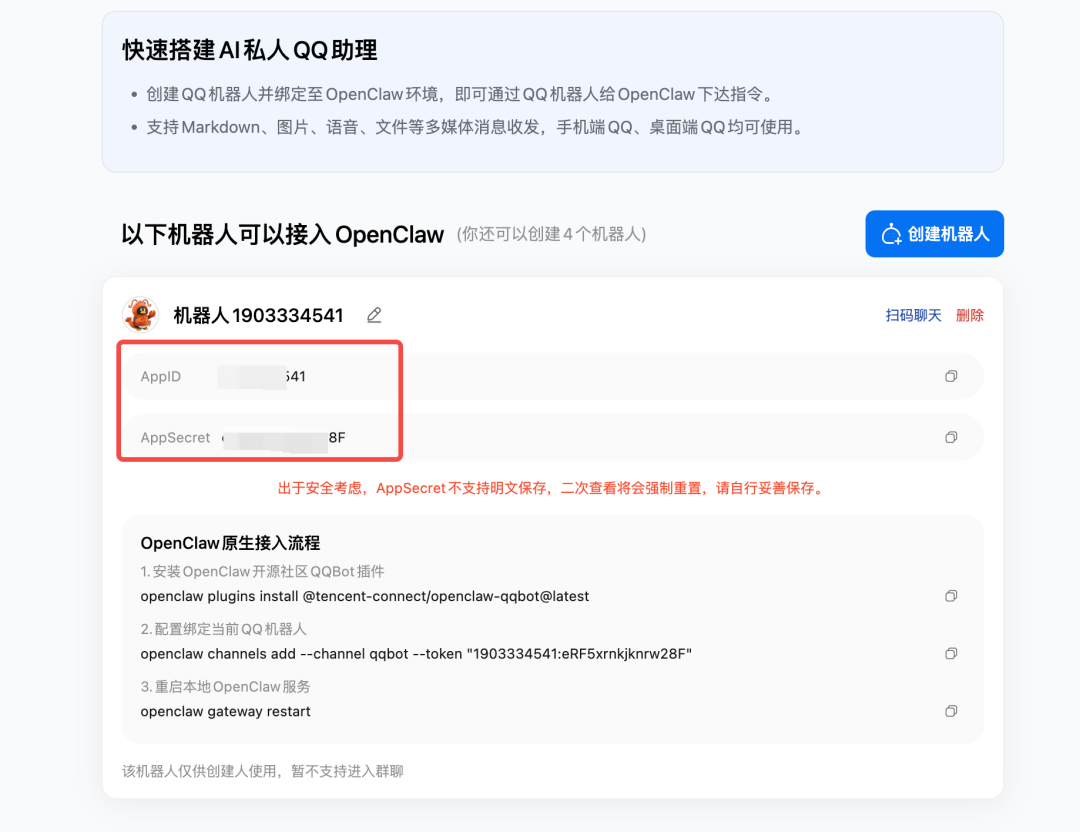Copy the AppSecret value

pos(950,437)
